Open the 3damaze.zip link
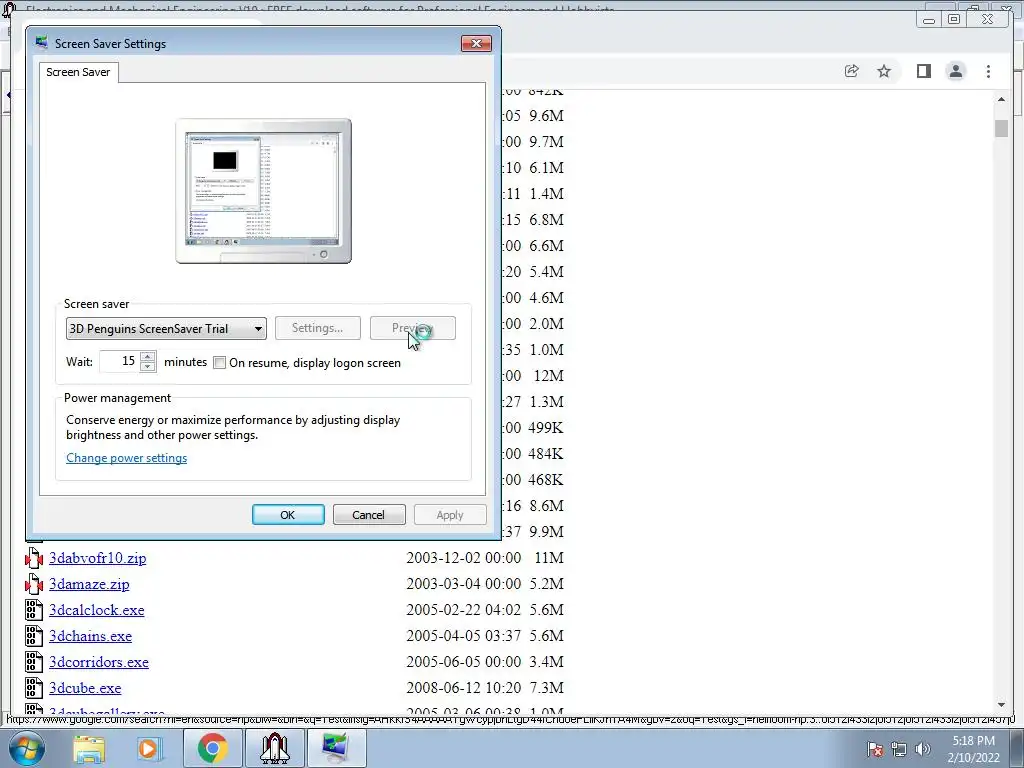The image size is (1024, 768). pyautogui.click(x=89, y=584)
